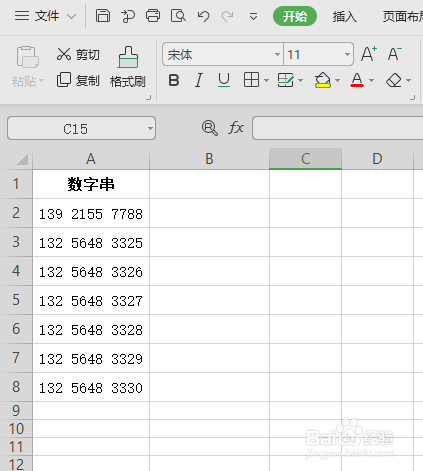Switch to the 插入 tab
This screenshot has height=471, width=423.
point(344,16)
